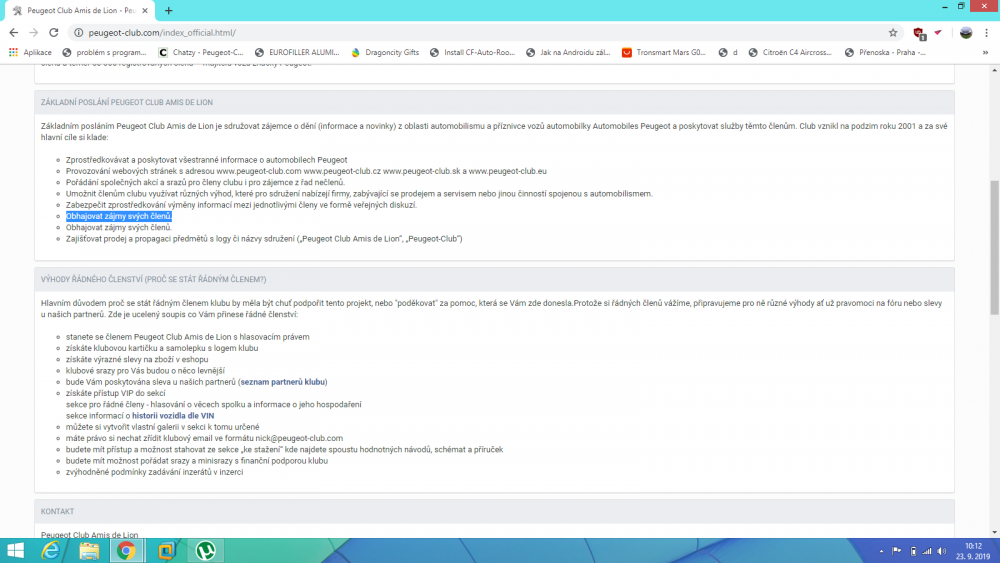Click 'získáte přístup VIP do sekcí' item
Image resolution: width=1000 pixels, height=563 pixels.
tap(115, 393)
